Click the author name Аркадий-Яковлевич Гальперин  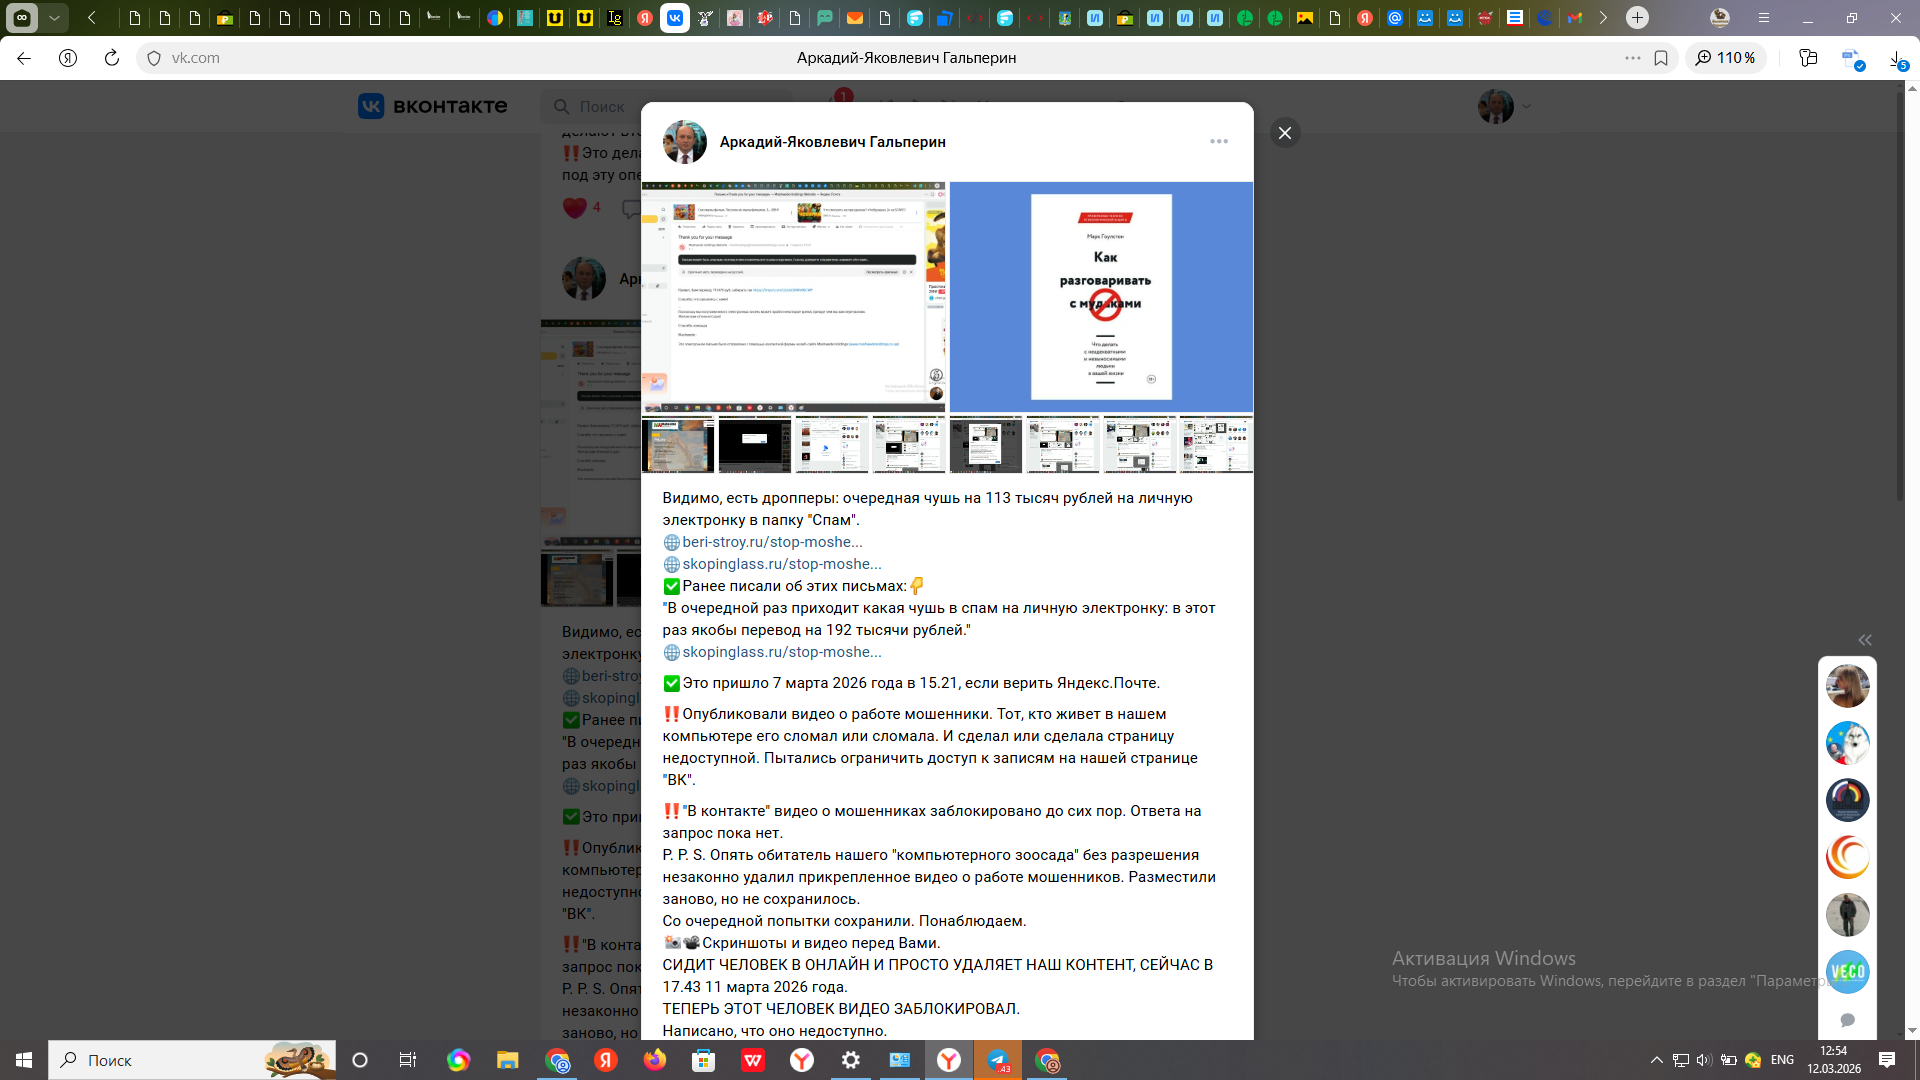click(832, 142)
